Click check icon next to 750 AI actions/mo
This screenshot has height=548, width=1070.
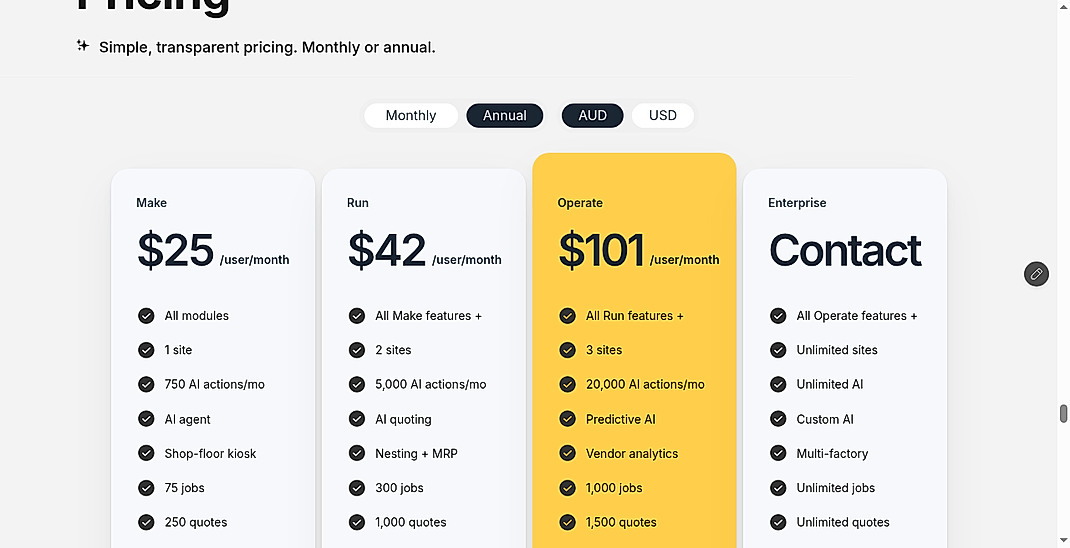pos(146,384)
